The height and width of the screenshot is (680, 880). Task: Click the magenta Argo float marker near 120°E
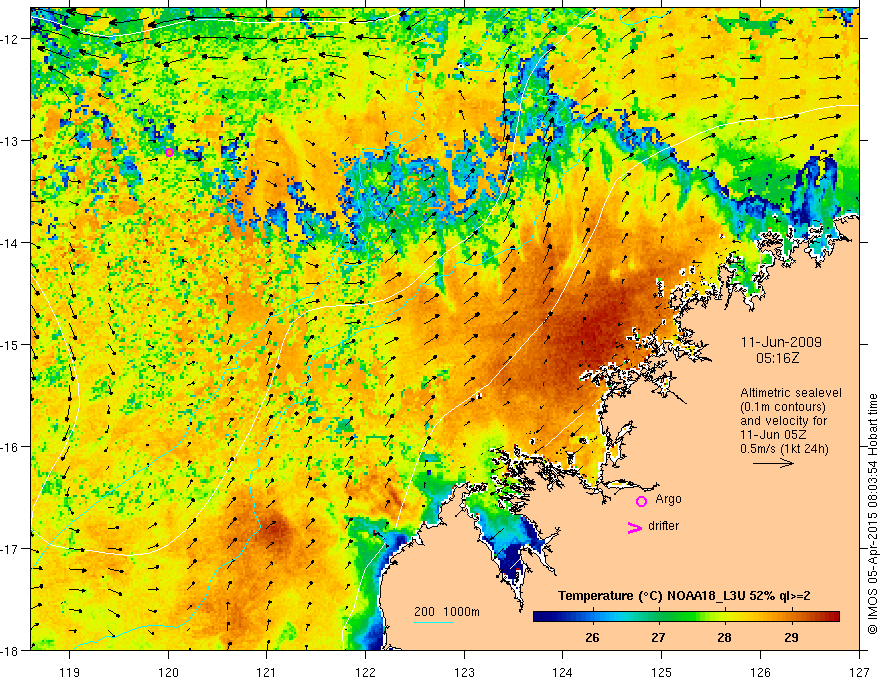pos(169,152)
